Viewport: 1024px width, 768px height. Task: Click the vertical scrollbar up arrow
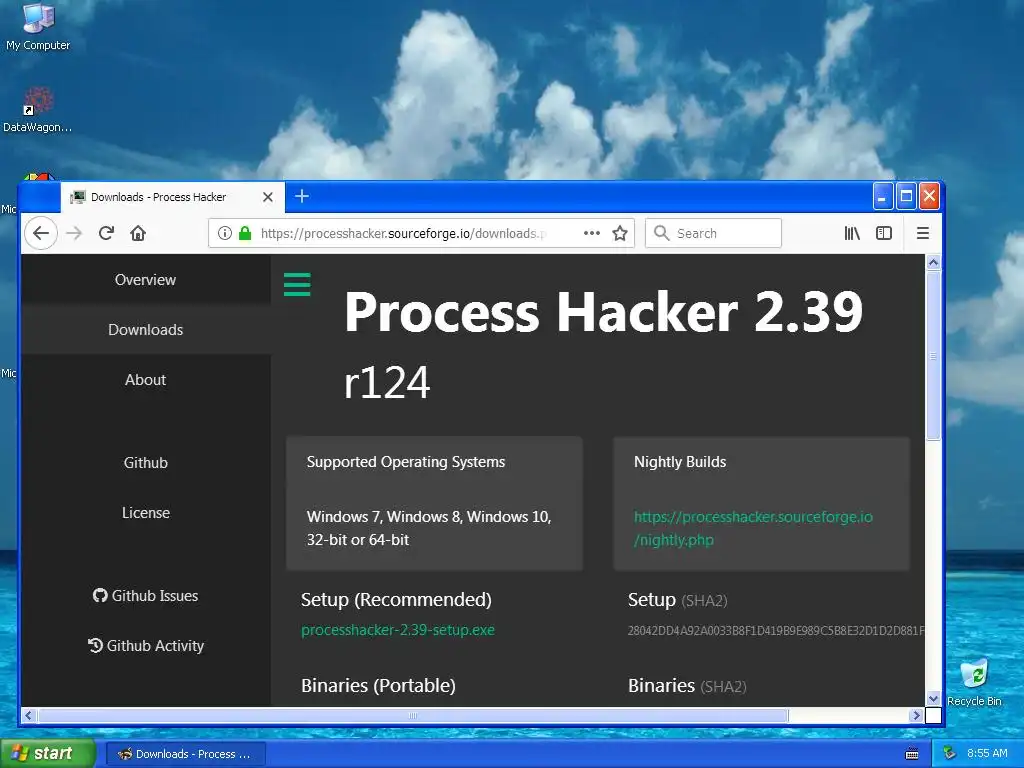pyautogui.click(x=933, y=263)
